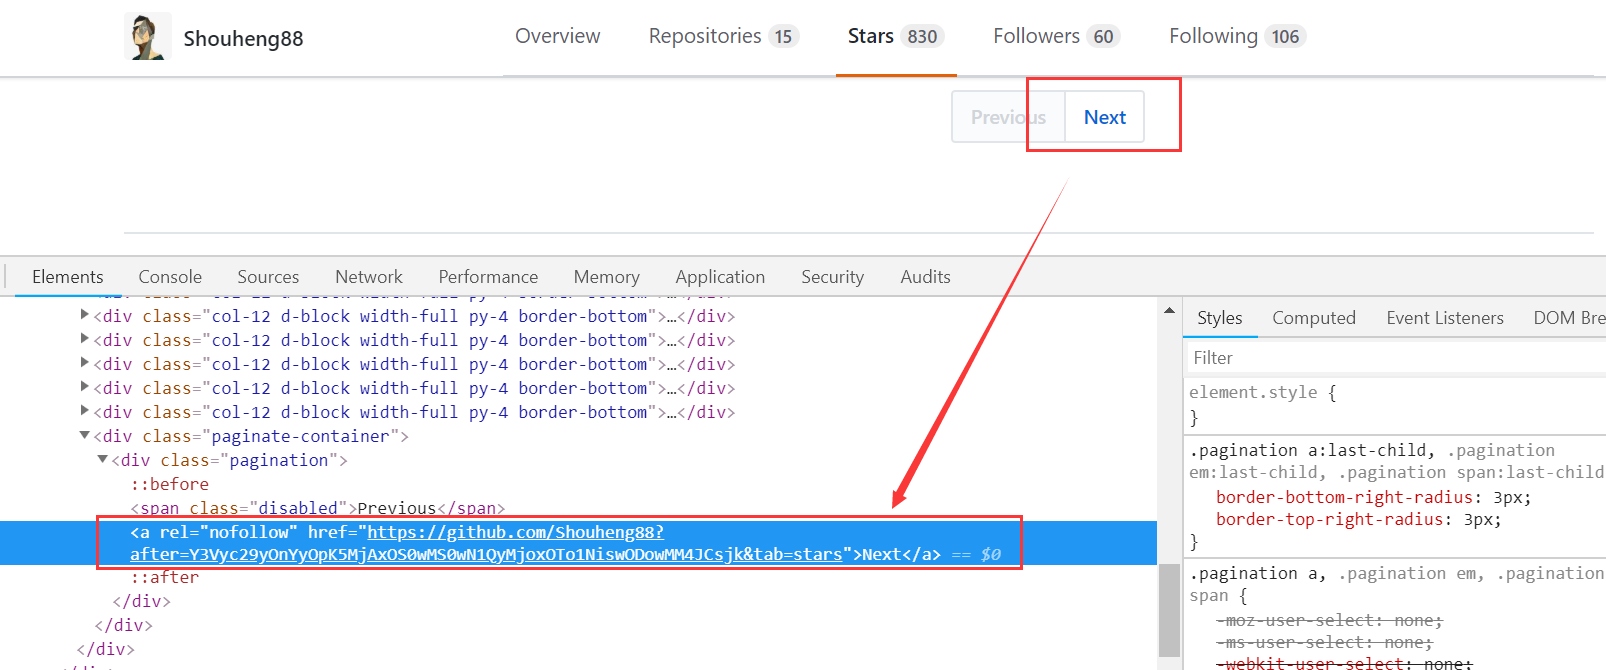Screen dimensions: 1606x670
Task: Open the DevTools Security panel
Action: pos(832,277)
